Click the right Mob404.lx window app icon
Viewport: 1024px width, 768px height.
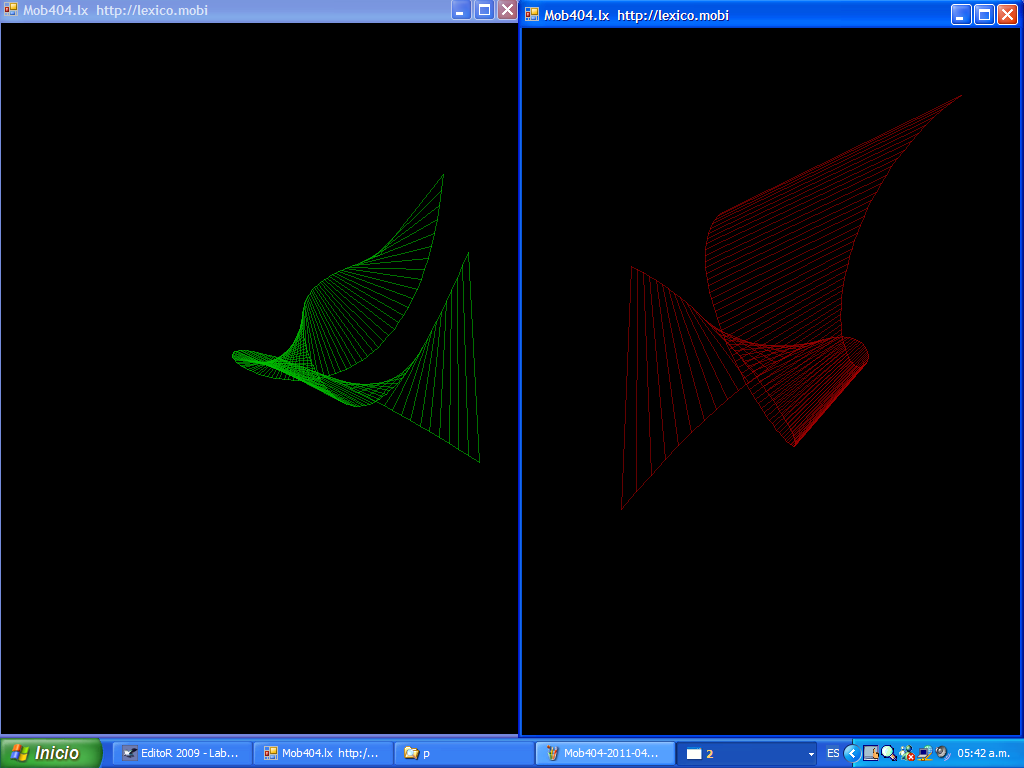tap(532, 15)
